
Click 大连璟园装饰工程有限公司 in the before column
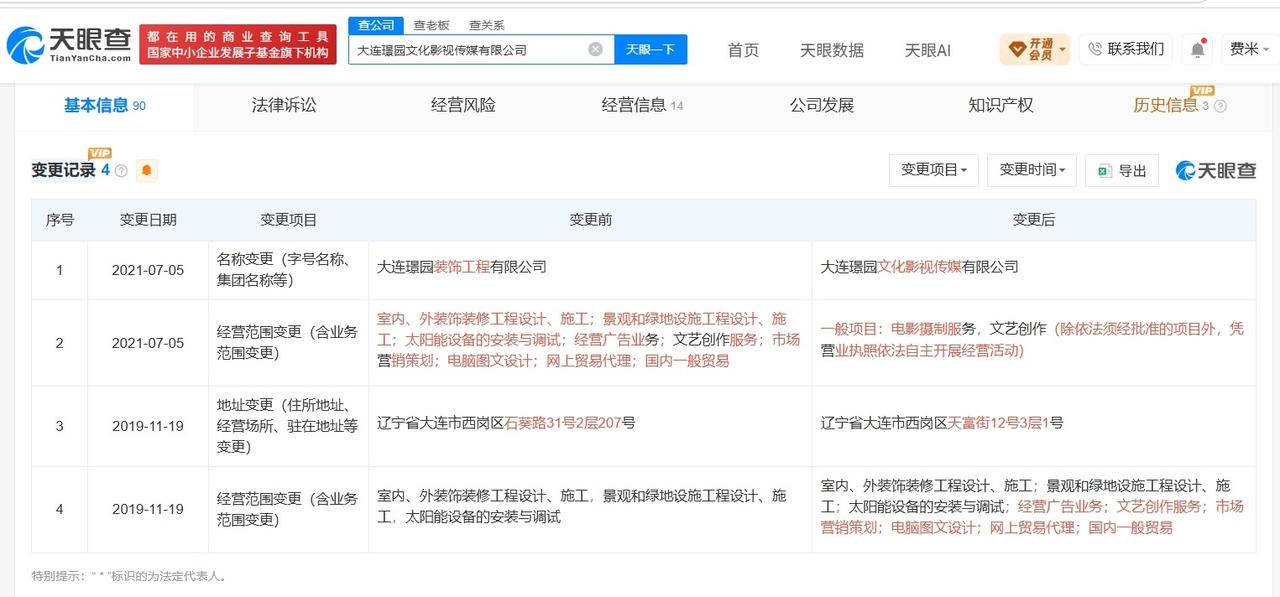point(462,267)
